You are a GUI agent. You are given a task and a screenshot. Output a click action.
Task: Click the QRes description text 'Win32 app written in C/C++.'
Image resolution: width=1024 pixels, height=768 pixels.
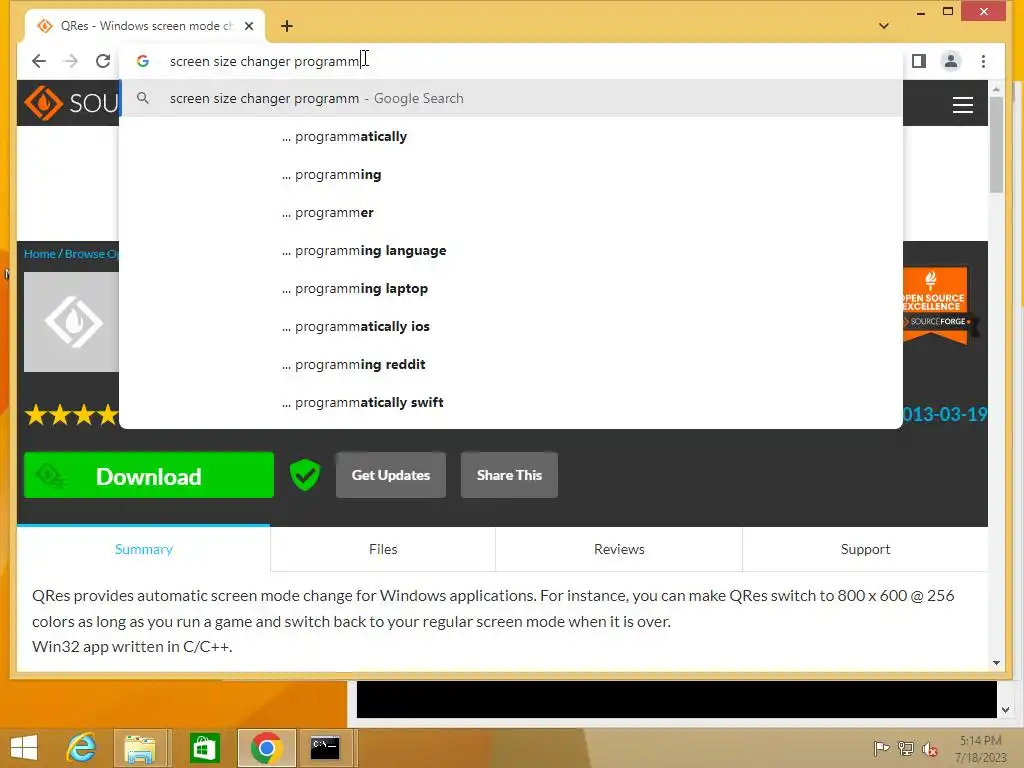[x=132, y=647]
